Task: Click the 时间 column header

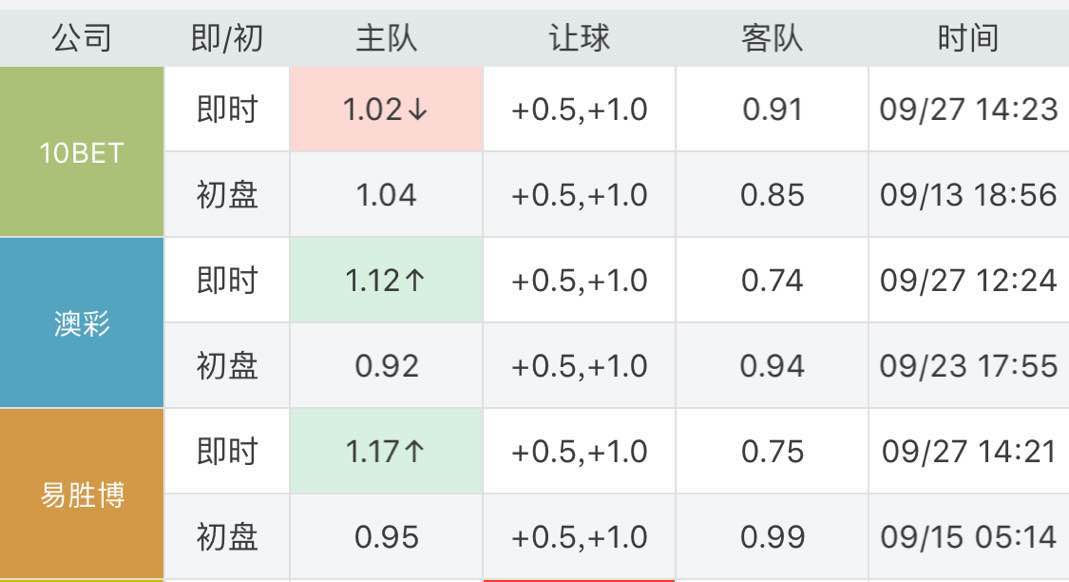Action: (x=968, y=39)
